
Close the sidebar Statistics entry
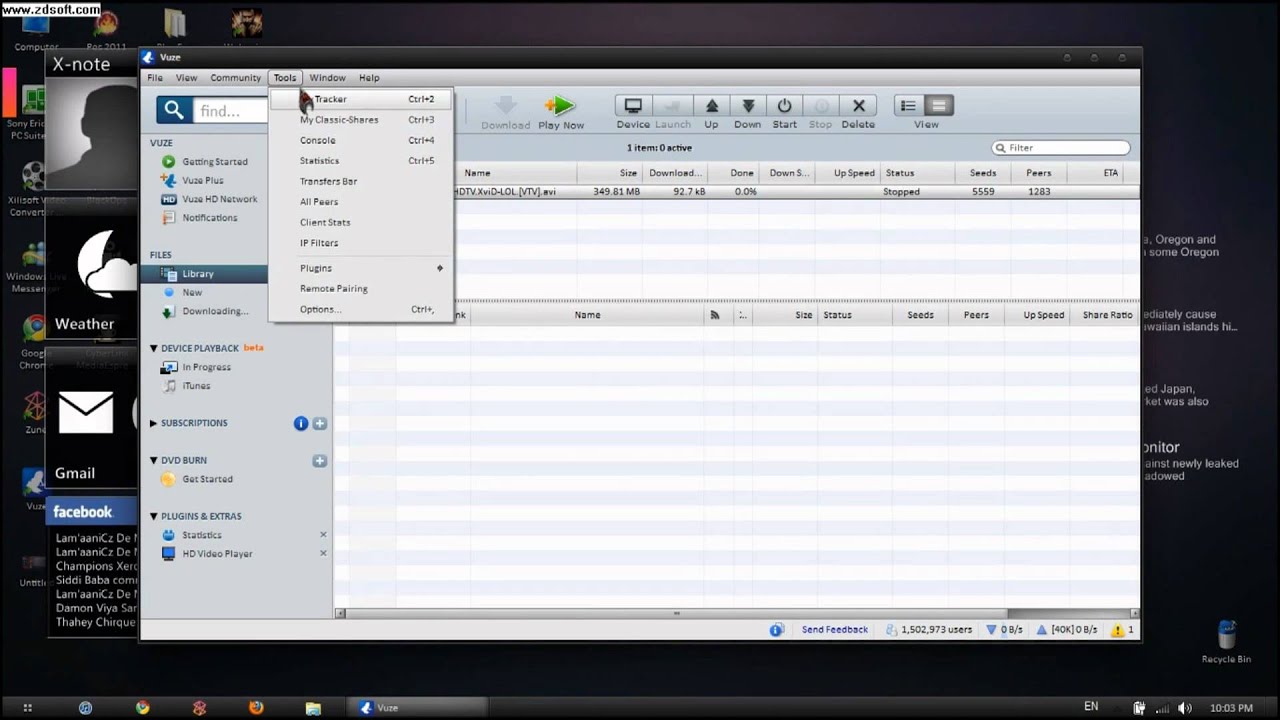pos(323,535)
